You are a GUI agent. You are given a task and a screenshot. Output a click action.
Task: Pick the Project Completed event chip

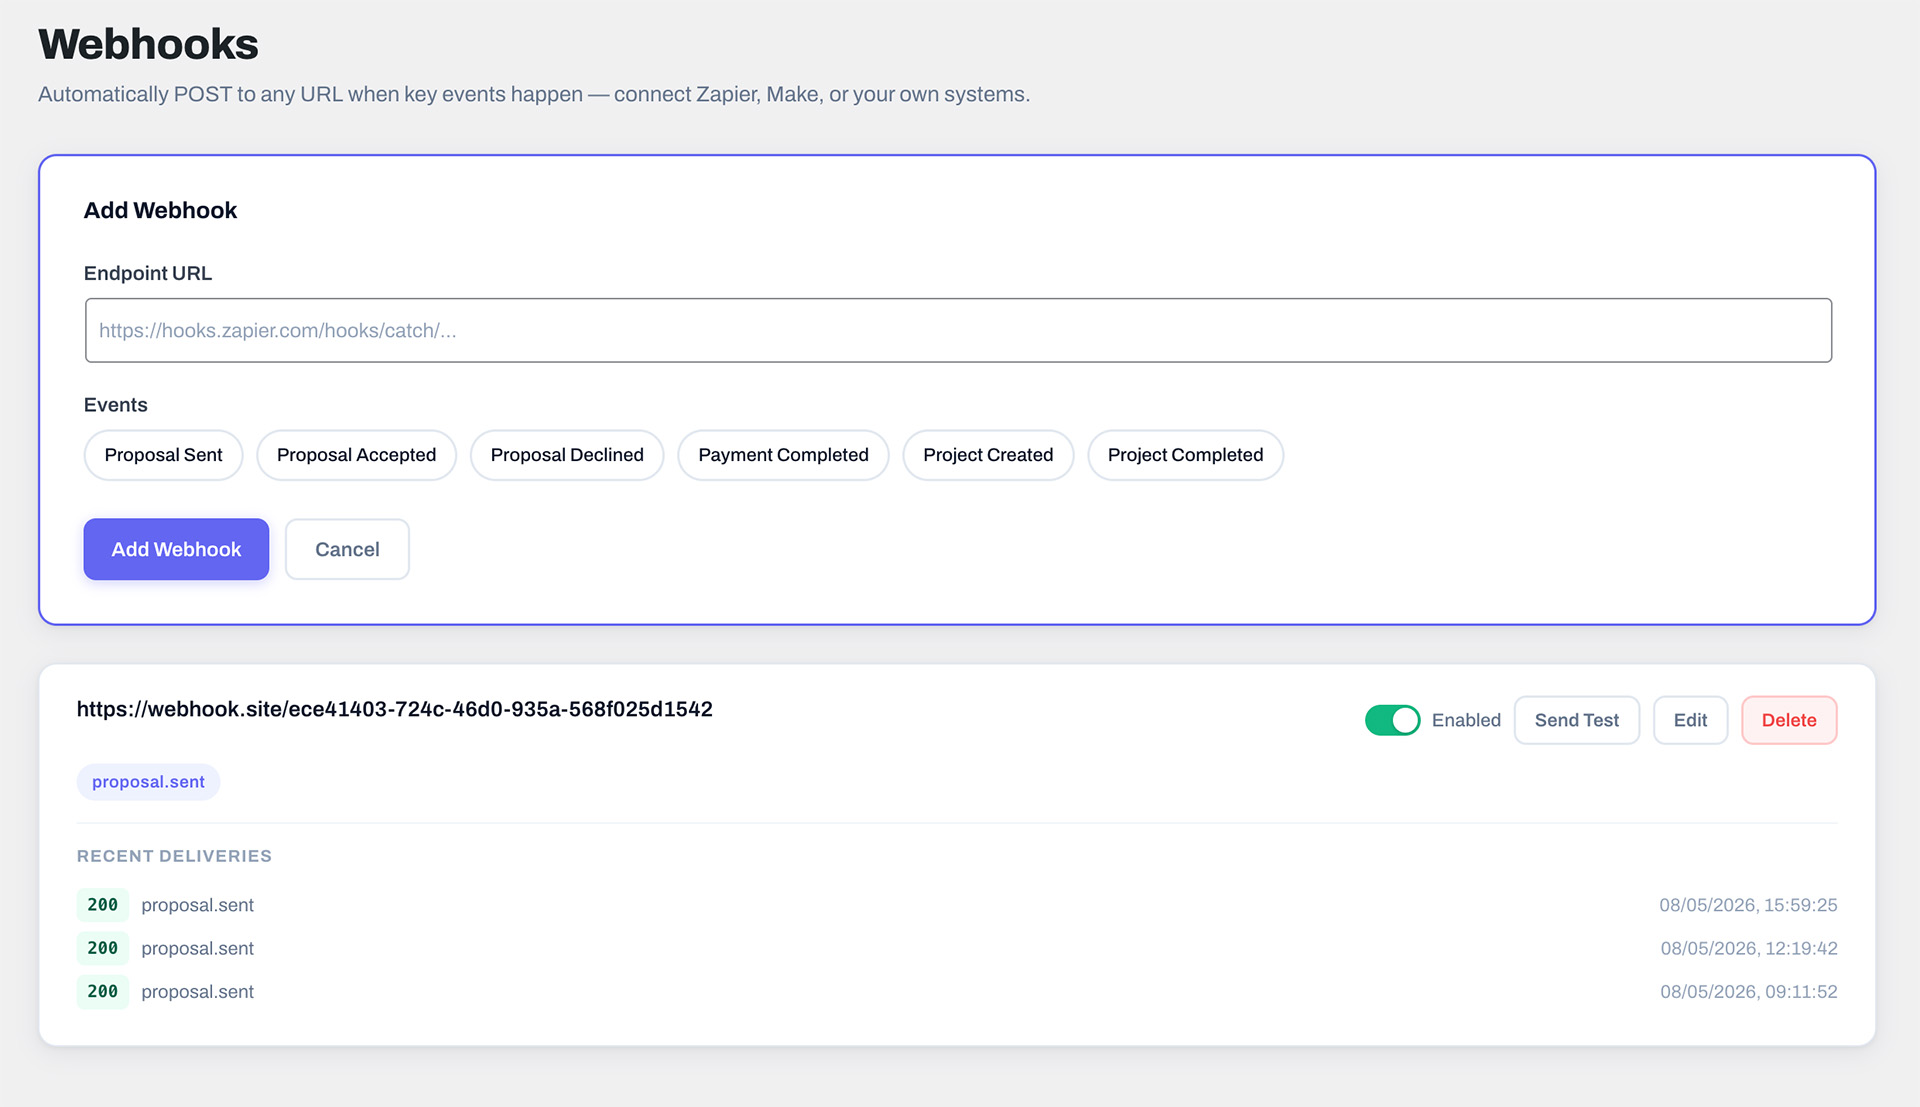tap(1185, 455)
